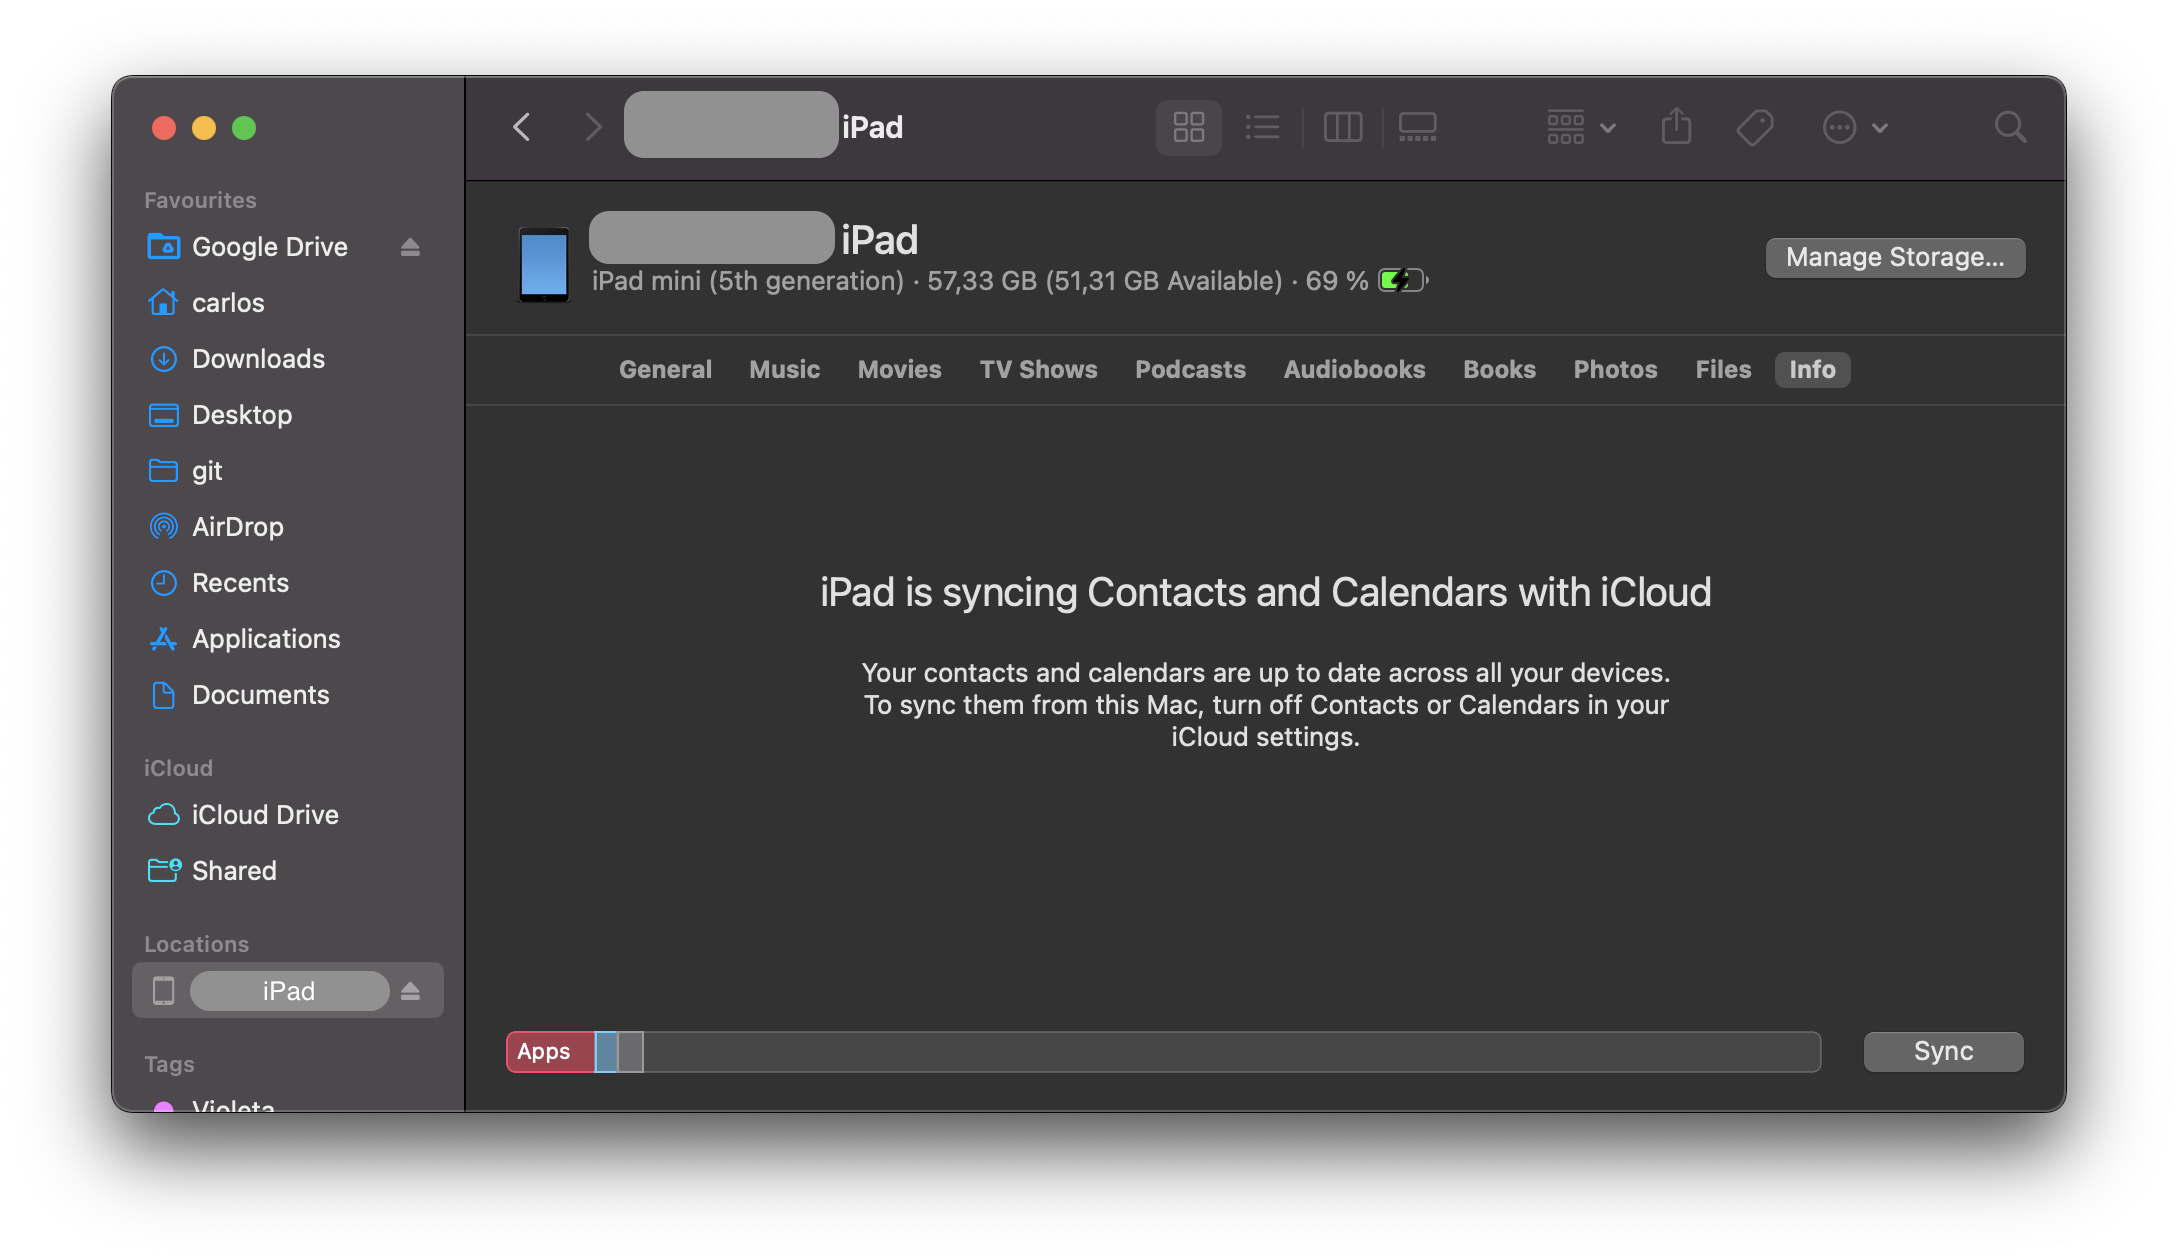
Task: Select iCloud Drive in sidebar
Action: [x=264, y=815]
